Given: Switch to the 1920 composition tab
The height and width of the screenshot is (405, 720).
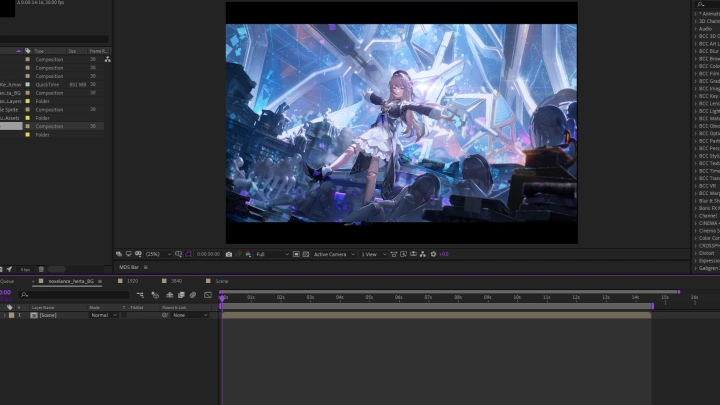Looking at the screenshot, I should [132, 281].
